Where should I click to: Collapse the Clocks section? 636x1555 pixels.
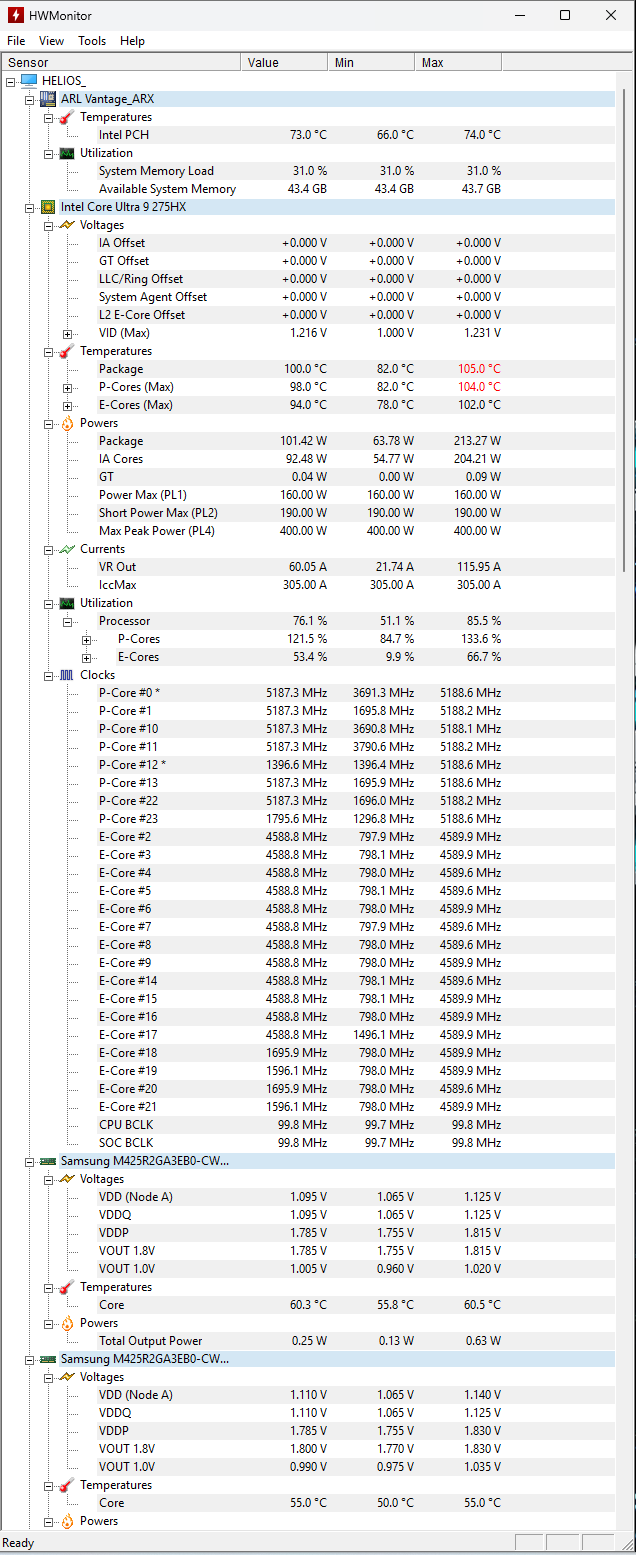coord(49,675)
